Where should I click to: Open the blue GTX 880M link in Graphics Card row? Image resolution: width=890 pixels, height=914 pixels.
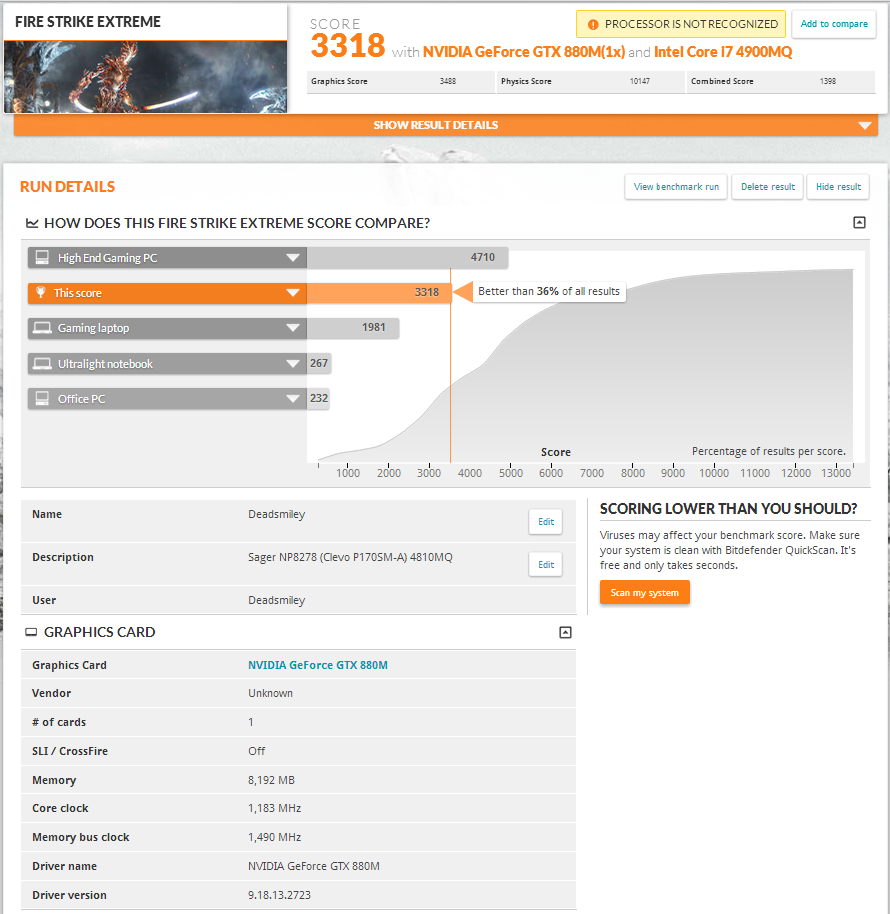(x=318, y=665)
